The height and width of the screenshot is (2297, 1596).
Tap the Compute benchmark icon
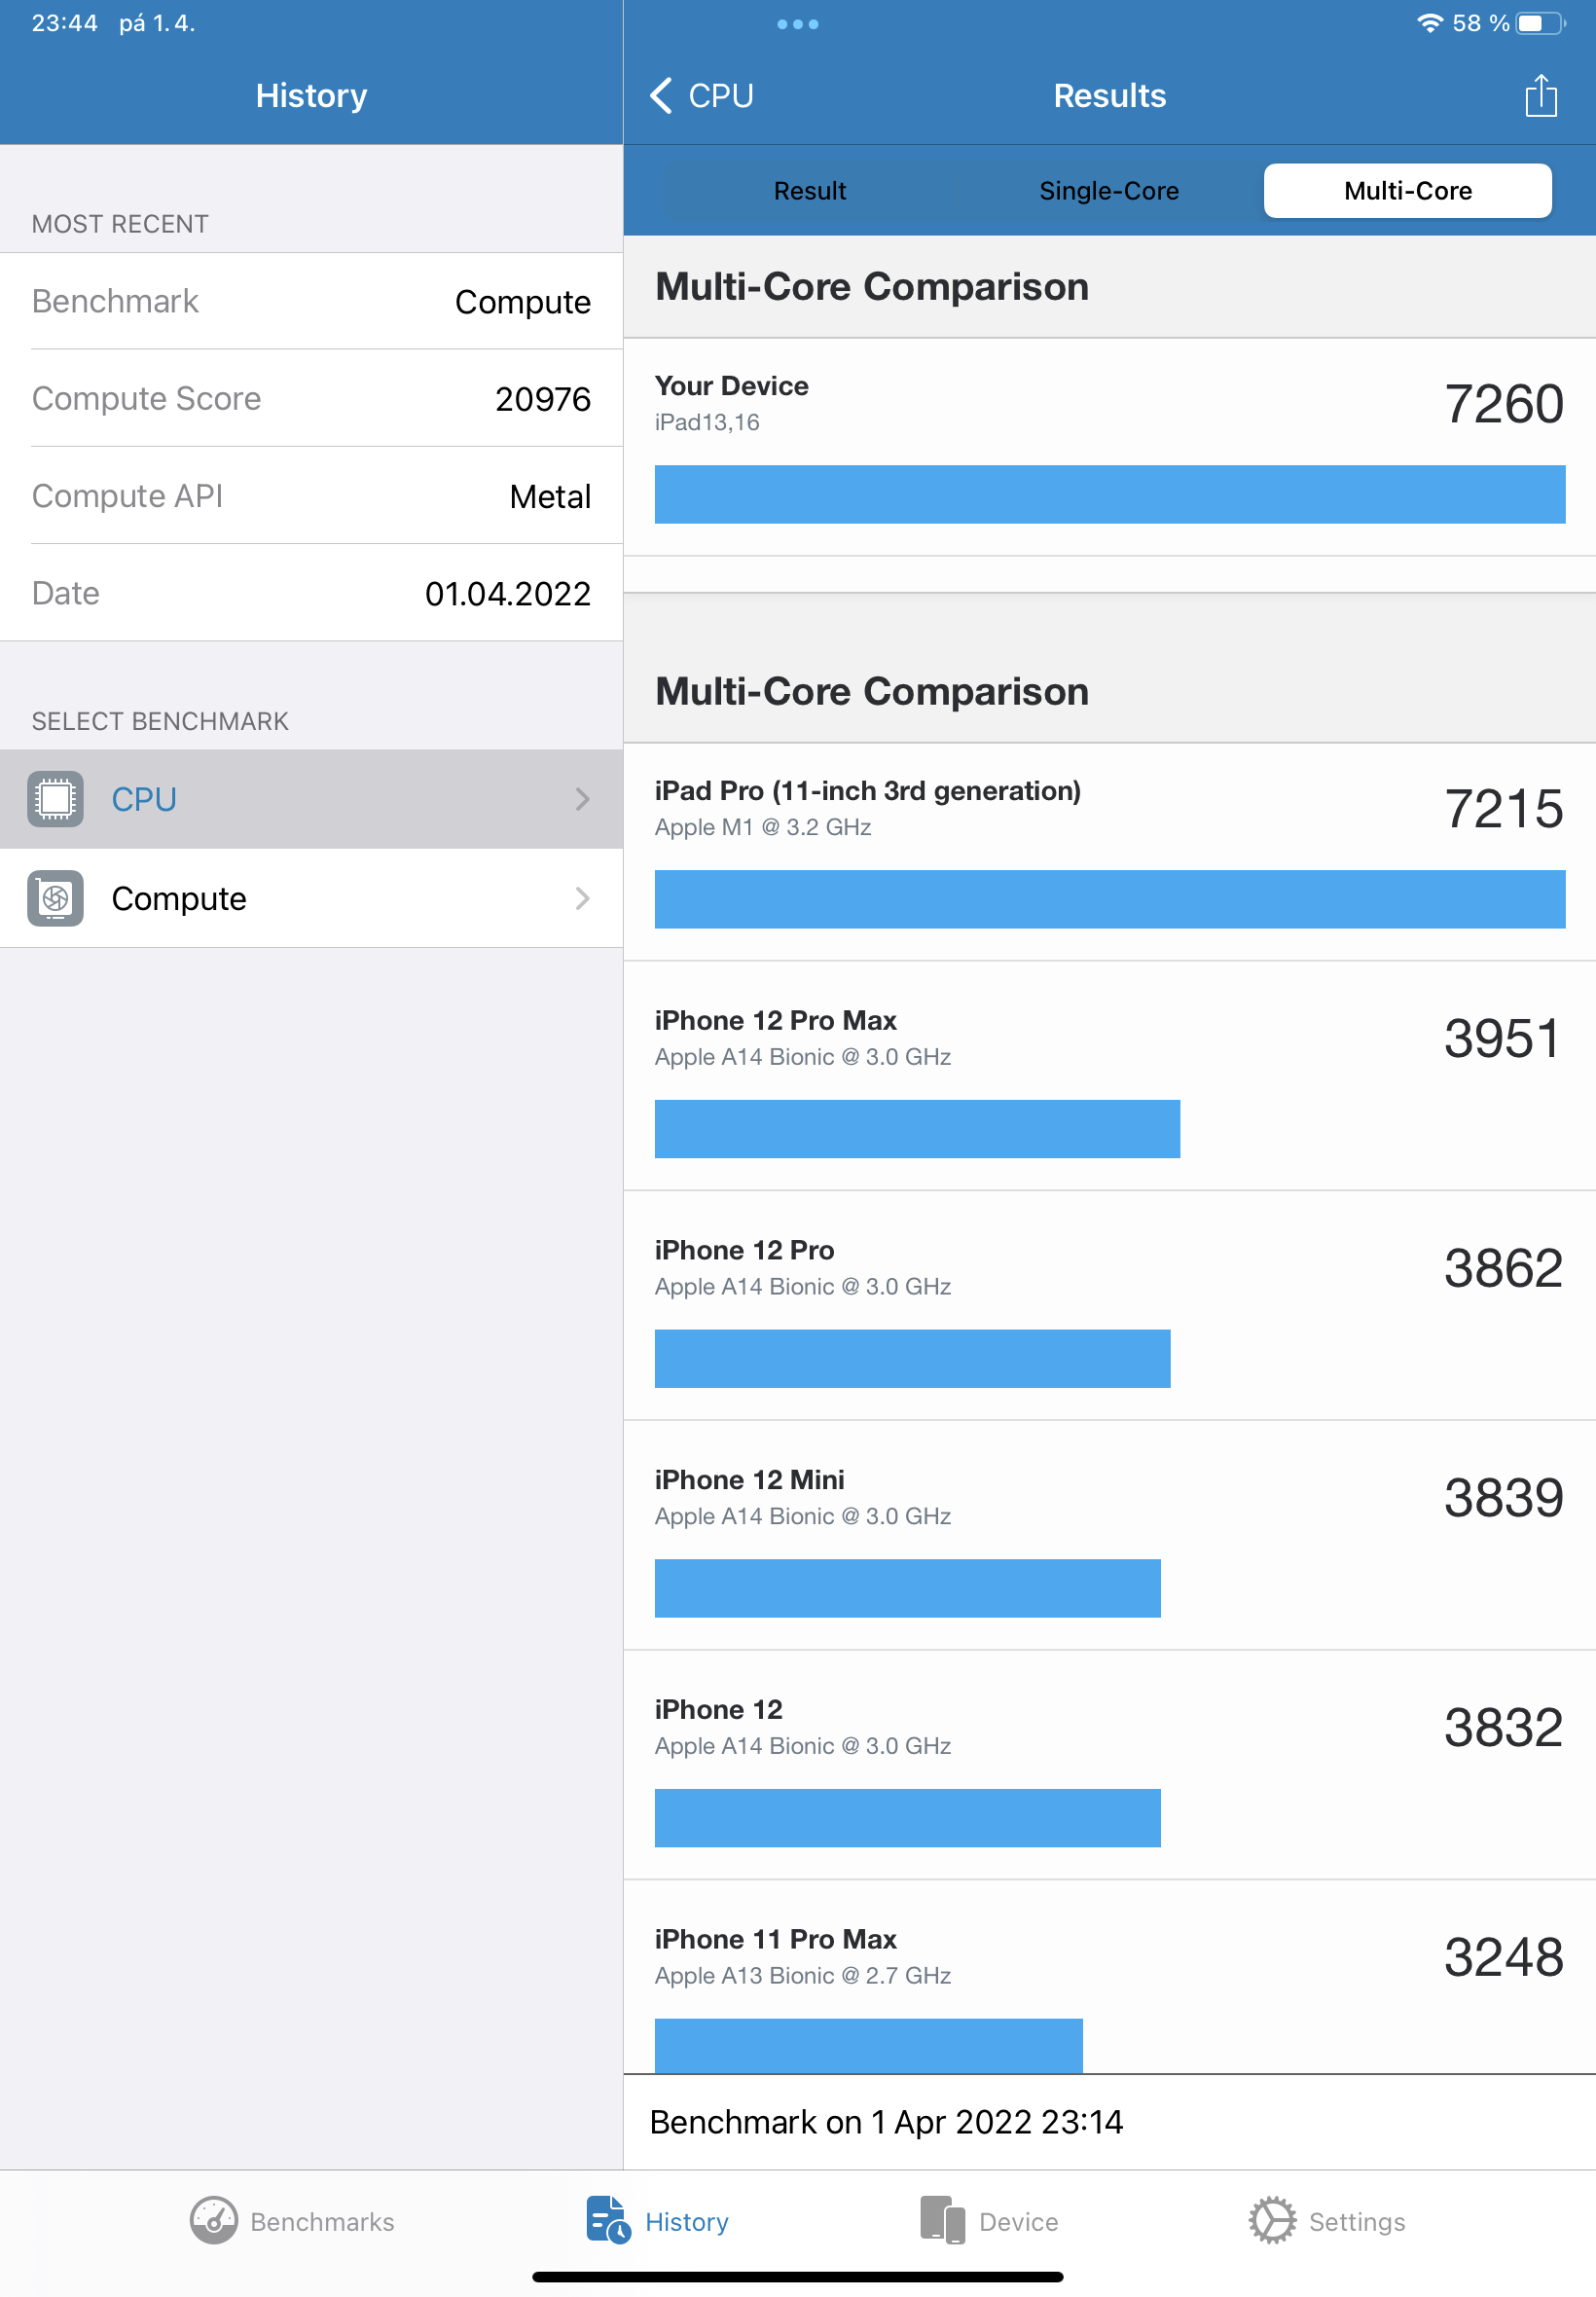coord(55,898)
